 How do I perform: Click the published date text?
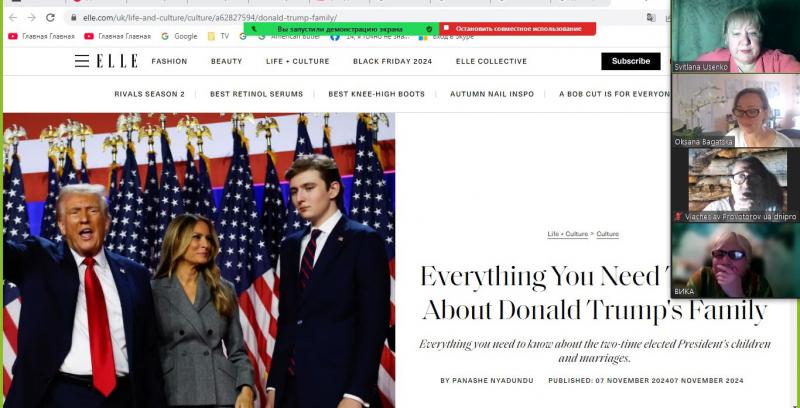pyautogui.click(x=646, y=380)
